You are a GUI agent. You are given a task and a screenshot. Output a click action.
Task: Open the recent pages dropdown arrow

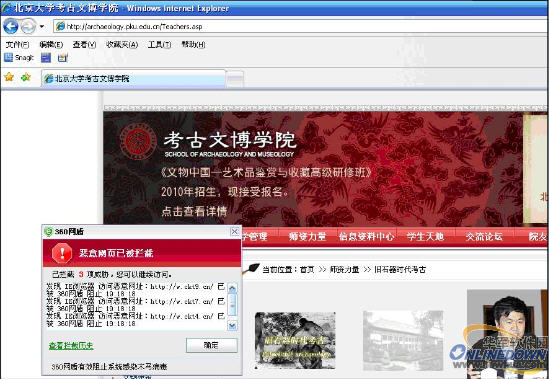(x=42, y=27)
